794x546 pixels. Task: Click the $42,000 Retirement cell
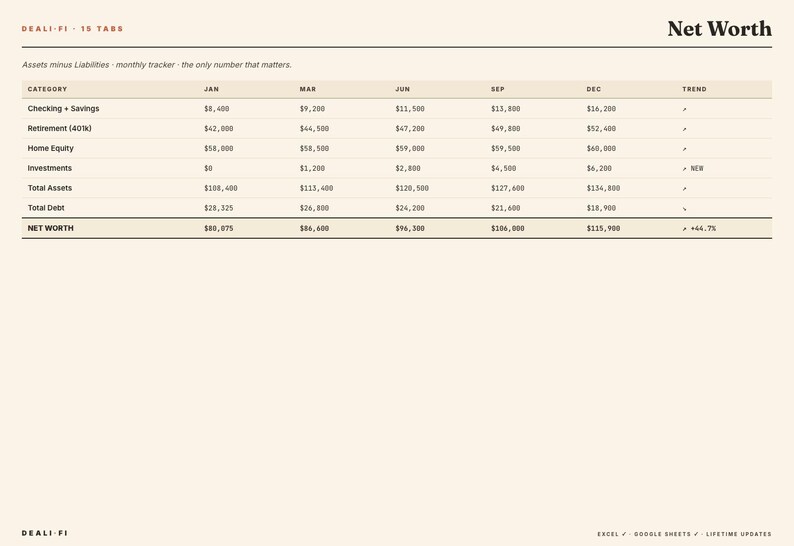point(219,129)
